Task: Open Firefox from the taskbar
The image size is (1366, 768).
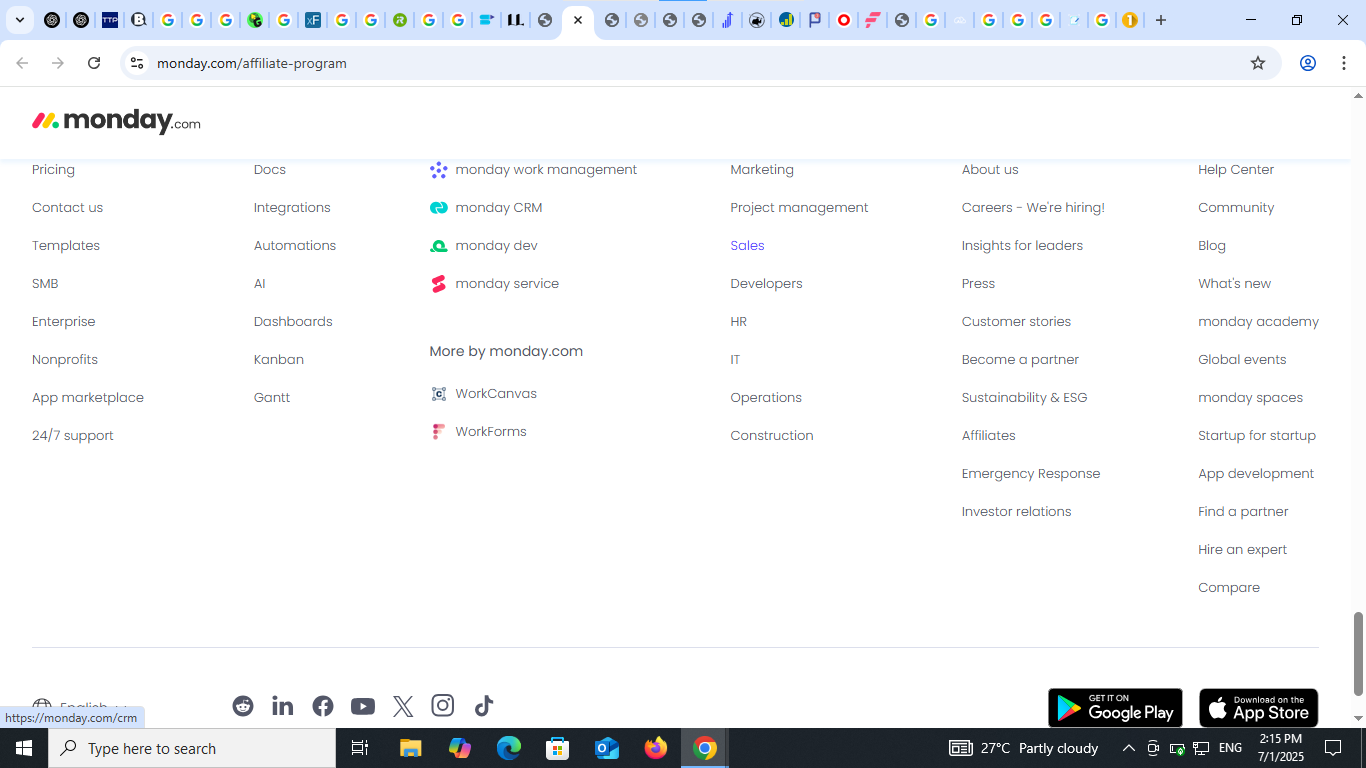Action: [x=656, y=748]
